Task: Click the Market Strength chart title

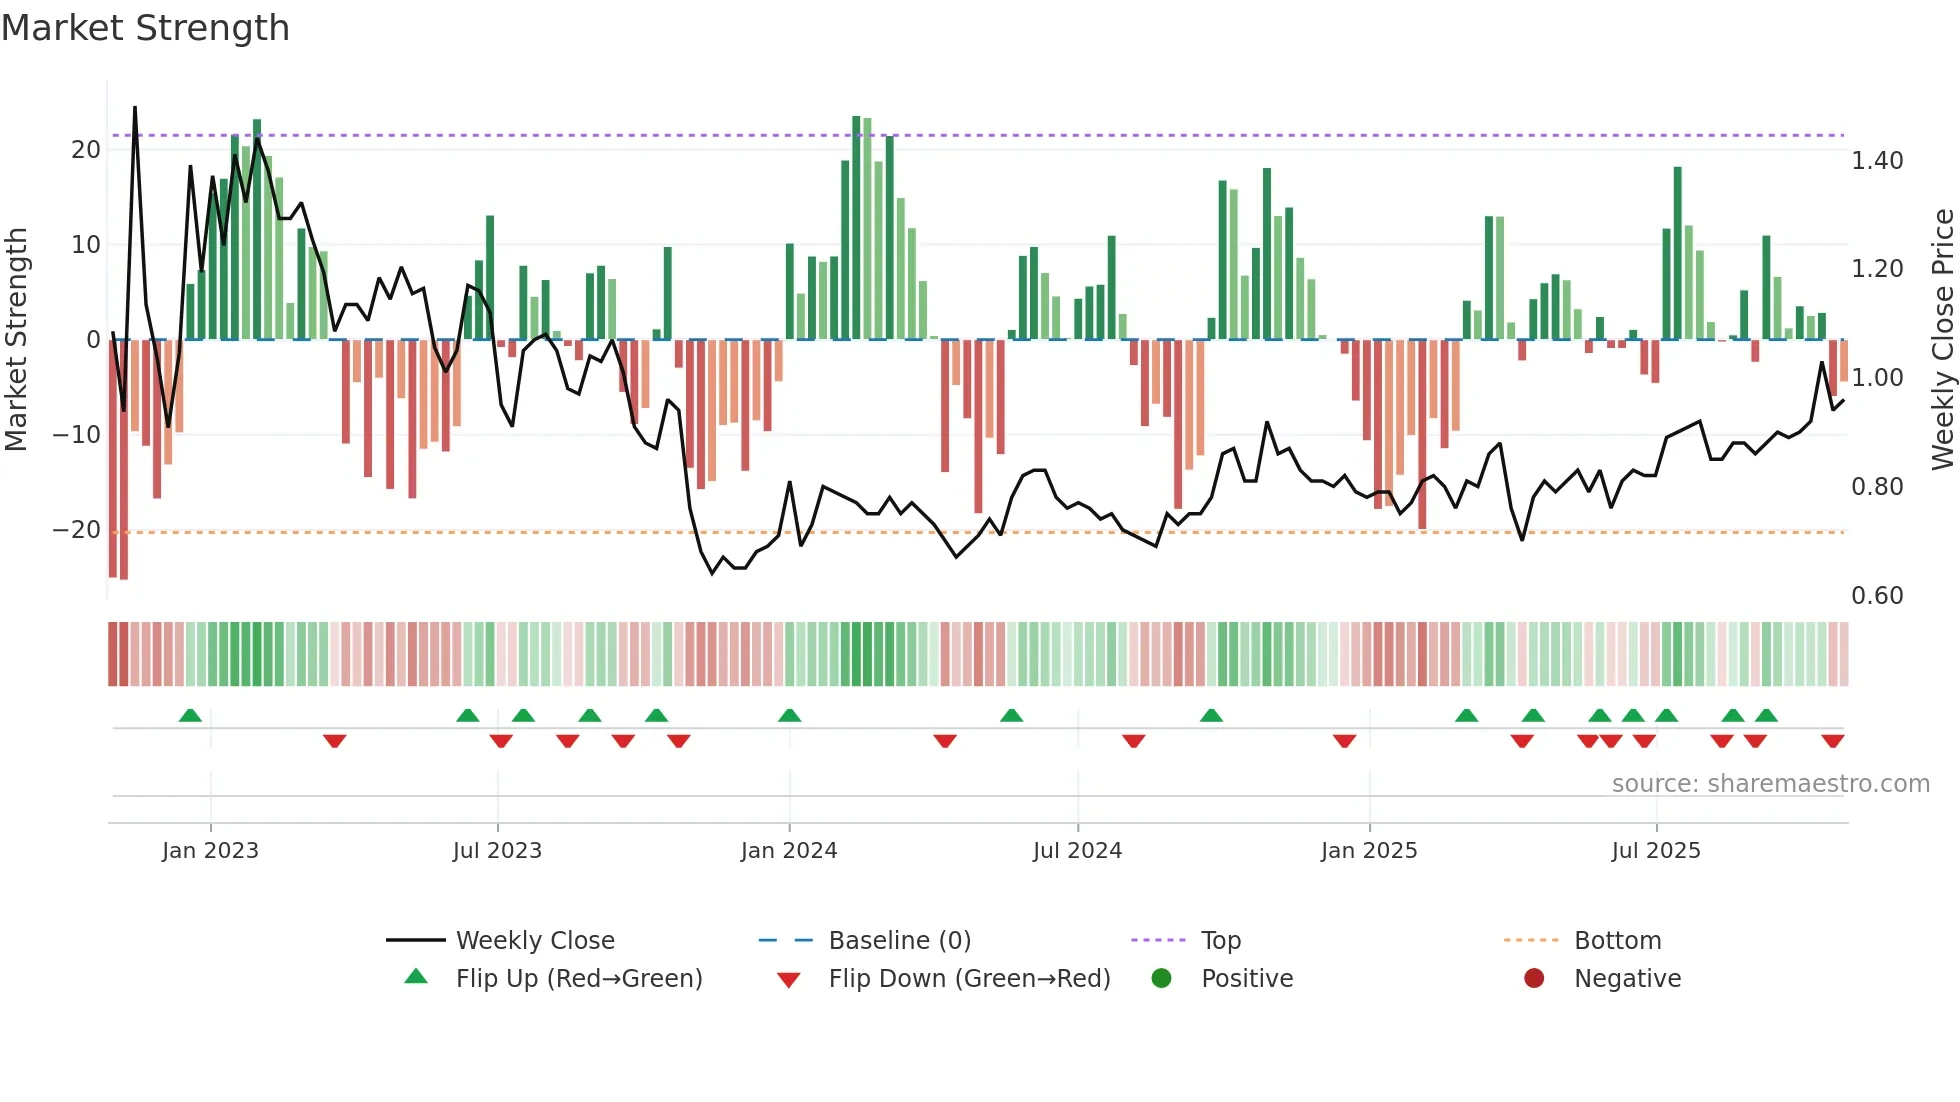Action: tap(146, 28)
